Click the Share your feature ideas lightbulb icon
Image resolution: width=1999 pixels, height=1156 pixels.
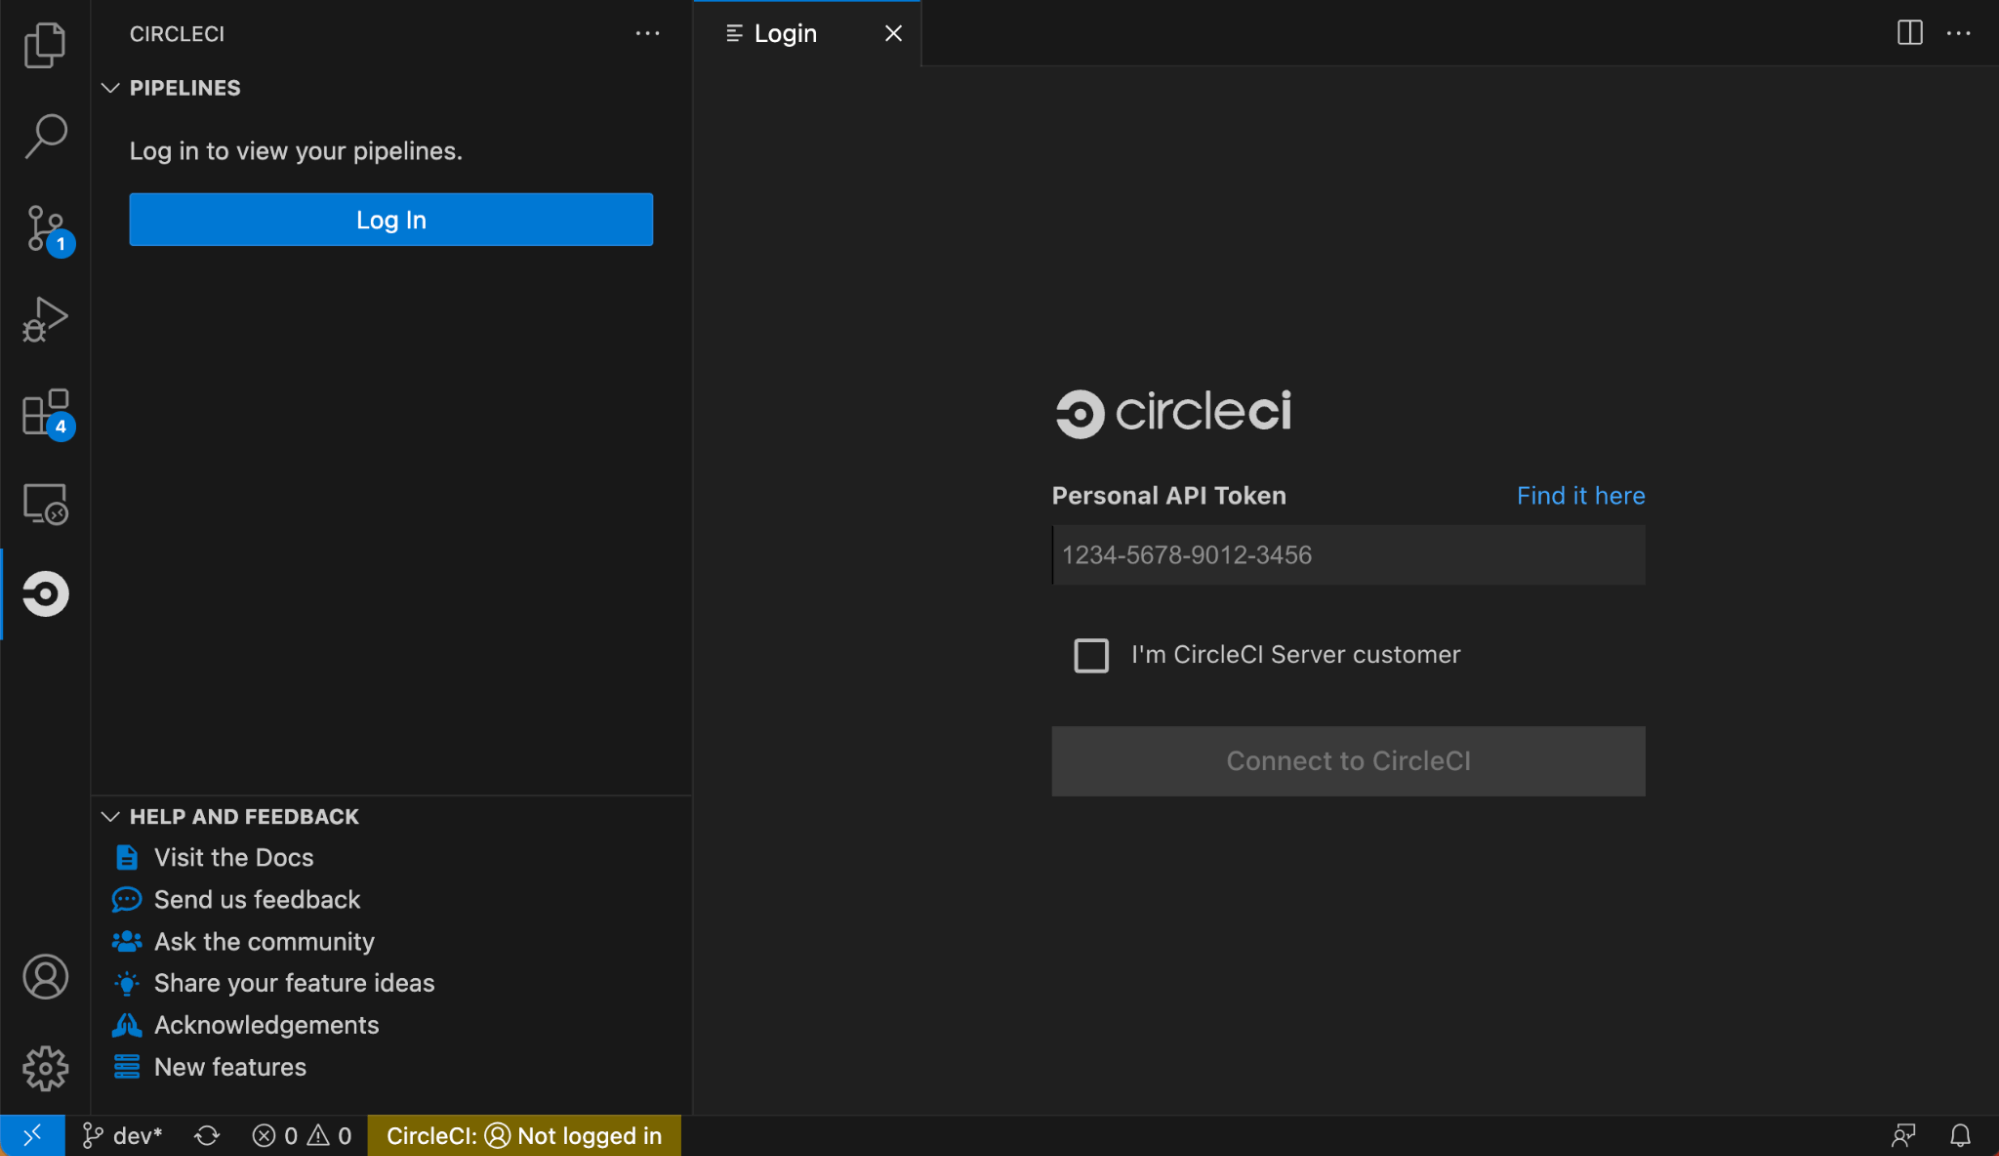pos(127,983)
